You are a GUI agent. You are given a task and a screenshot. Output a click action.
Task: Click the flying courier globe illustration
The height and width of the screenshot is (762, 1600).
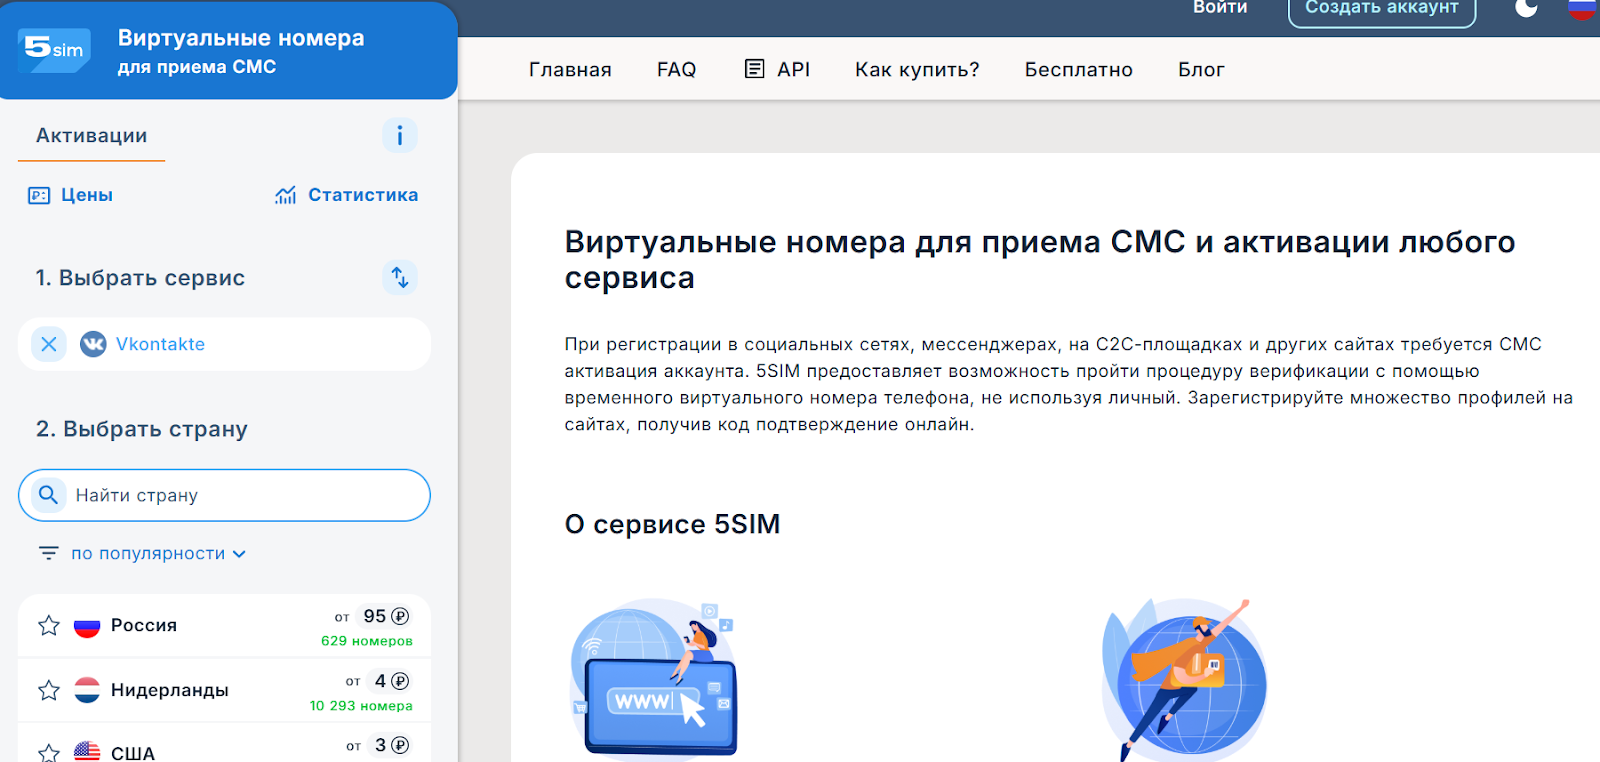[1184, 679]
